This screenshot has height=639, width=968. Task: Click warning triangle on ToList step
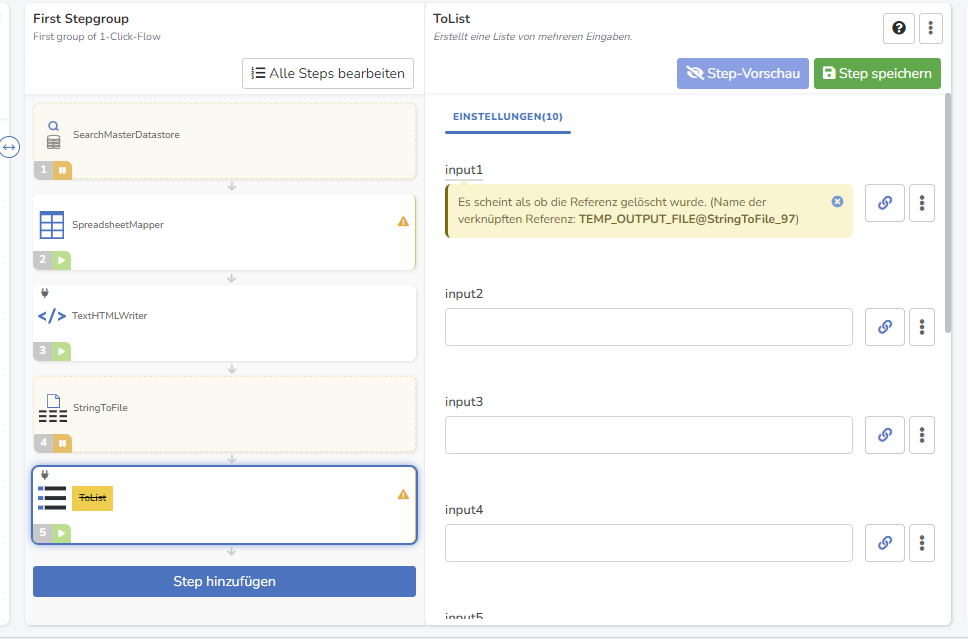tap(403, 494)
